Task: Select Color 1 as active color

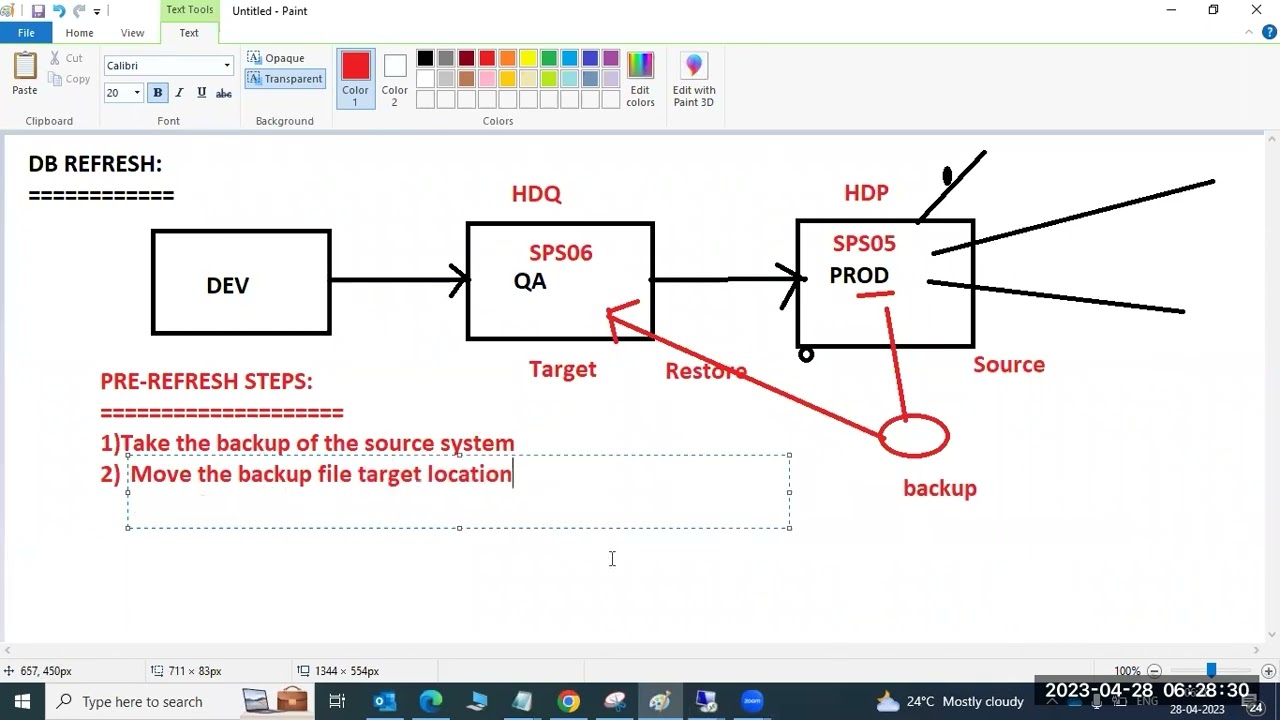Action: pyautogui.click(x=355, y=79)
